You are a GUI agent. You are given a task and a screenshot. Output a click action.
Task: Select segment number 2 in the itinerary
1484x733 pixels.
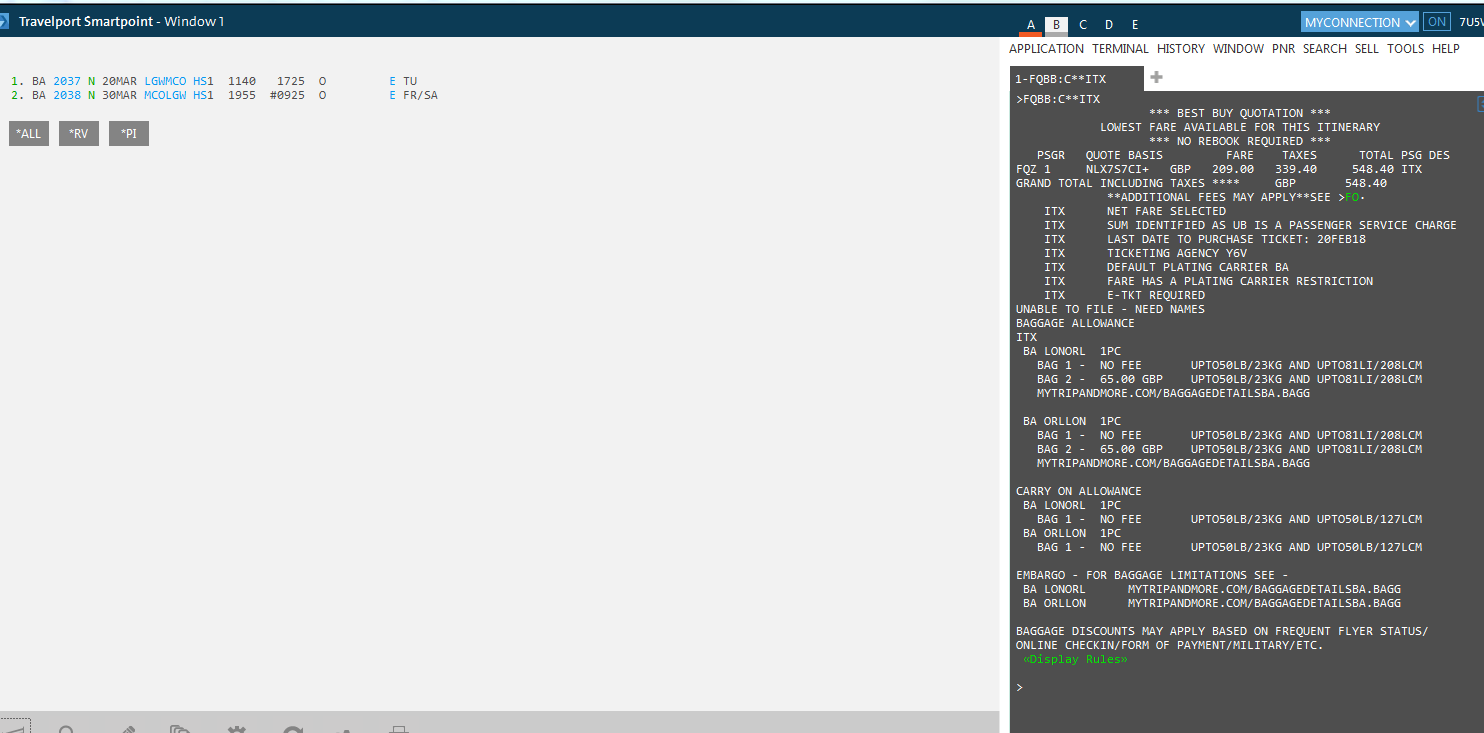pos(15,95)
